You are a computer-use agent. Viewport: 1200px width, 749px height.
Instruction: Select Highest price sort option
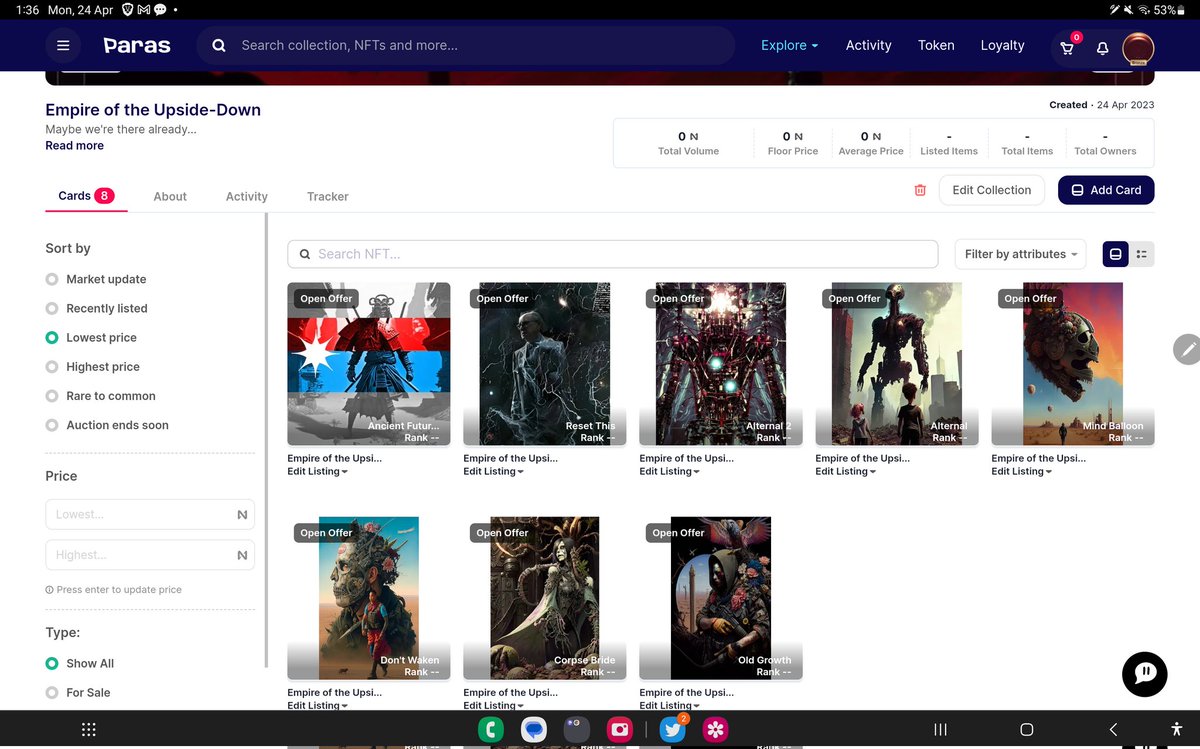pyautogui.click(x=92, y=367)
